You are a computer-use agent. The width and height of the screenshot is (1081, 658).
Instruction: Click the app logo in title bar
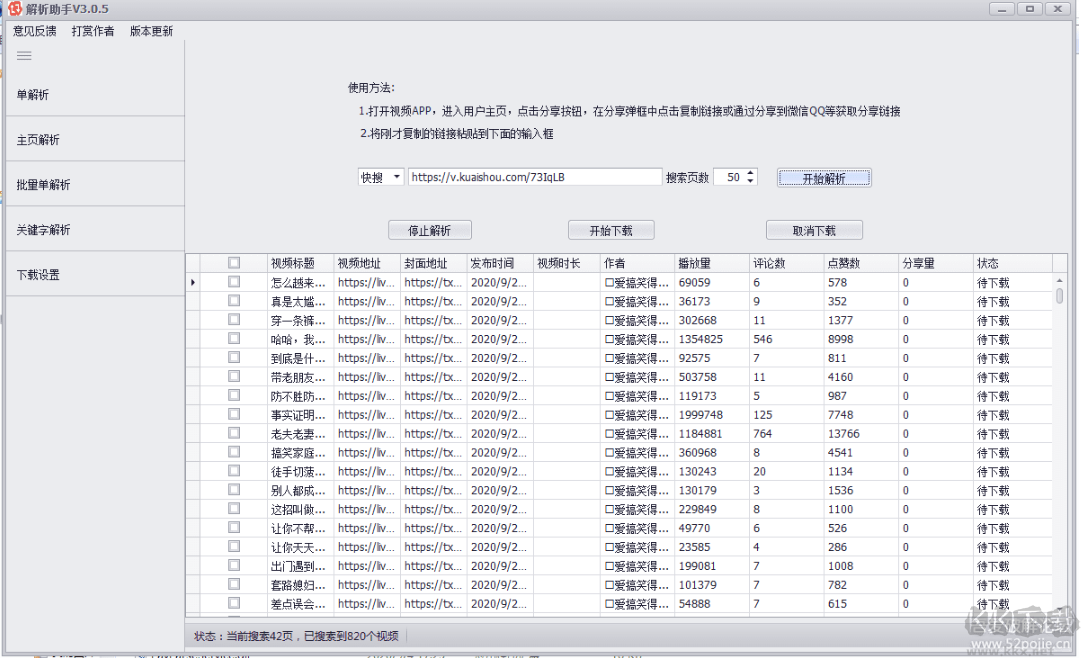14,9
